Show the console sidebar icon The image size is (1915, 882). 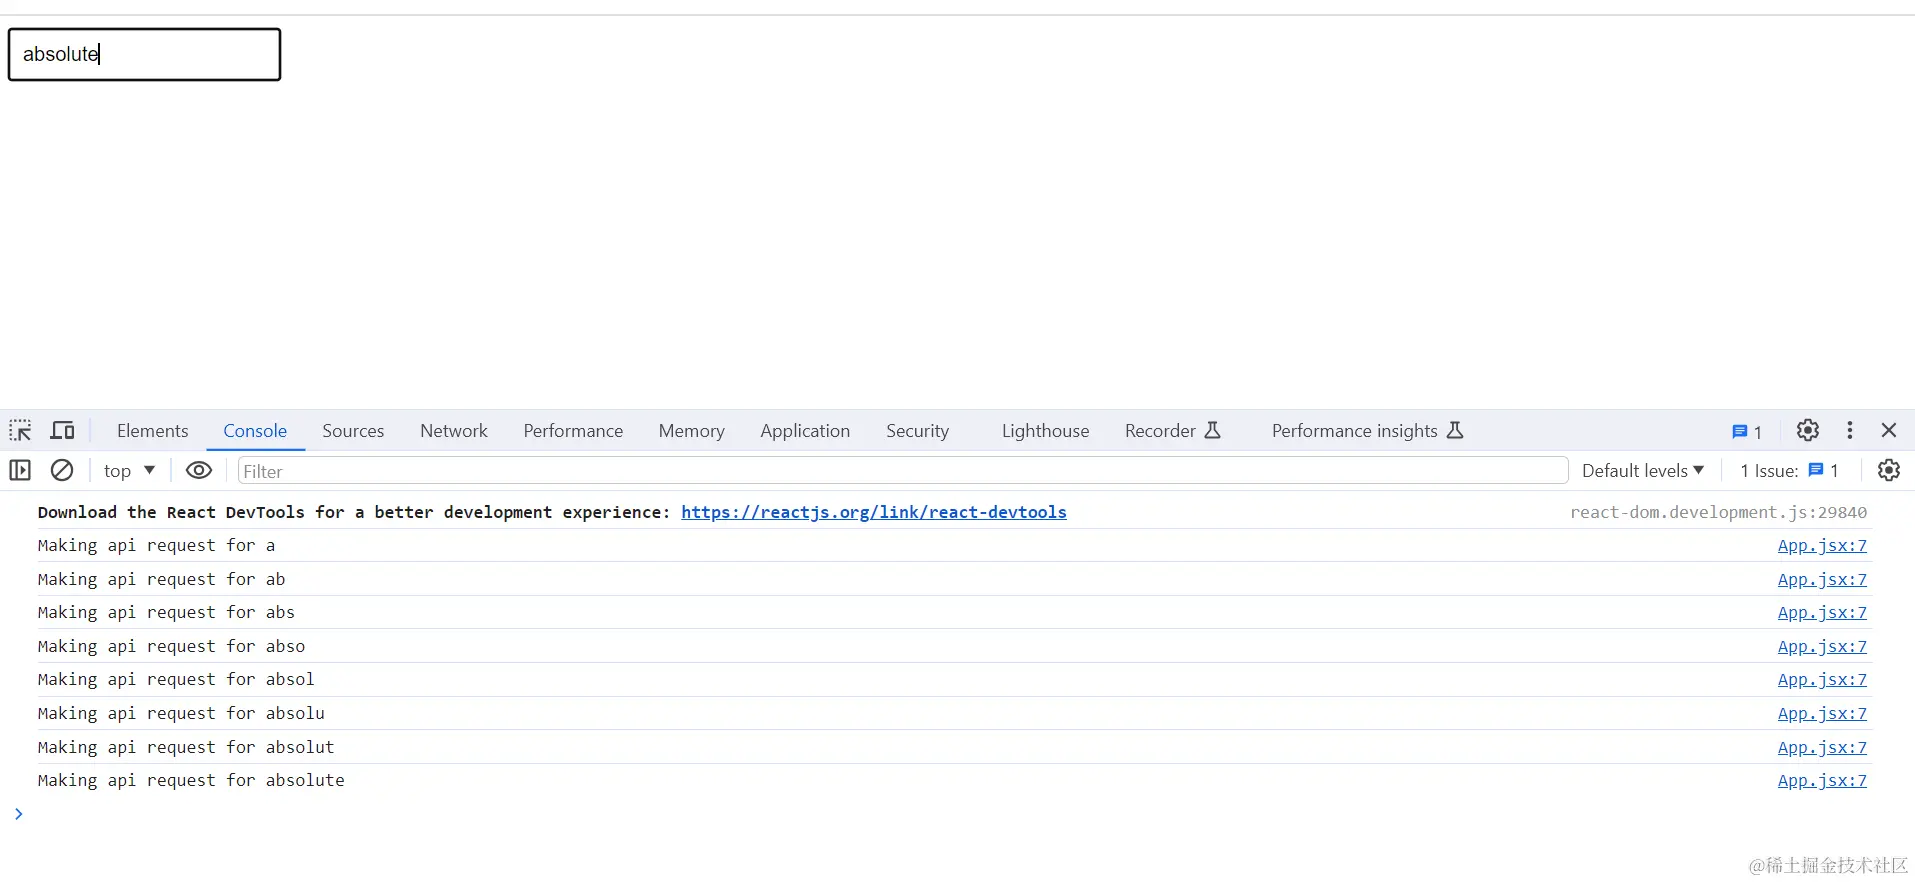pyautogui.click(x=20, y=470)
